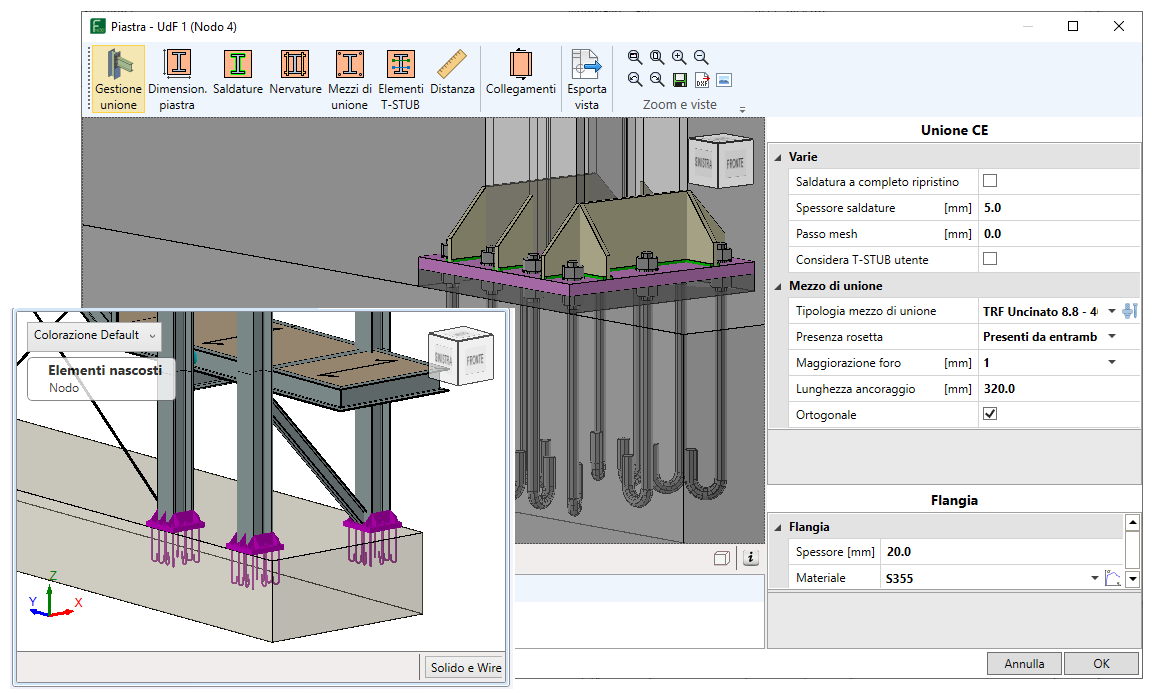Open the Colorazione Default dropdown
Image resolution: width=1153 pixels, height=693 pixels.
click(x=94, y=335)
